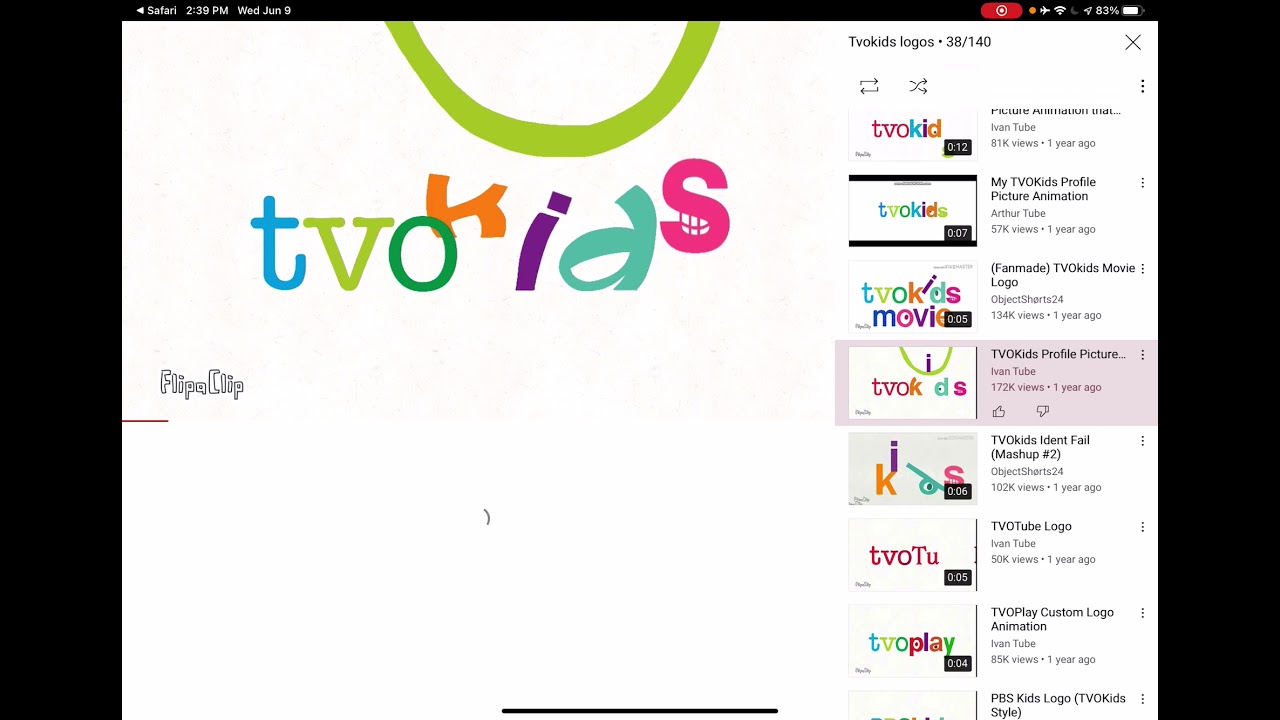Viewport: 1280px width, 720px height.
Task: Open options for the current TVOKids Profile Picture video
Action: (1142, 355)
